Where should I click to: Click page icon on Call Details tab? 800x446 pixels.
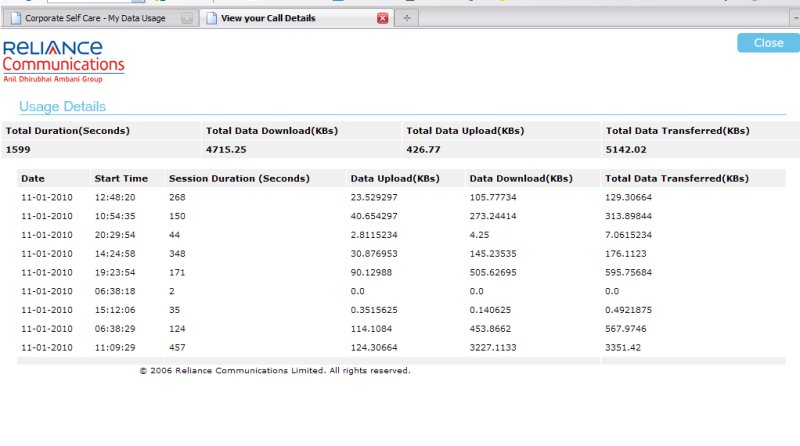click(209, 18)
